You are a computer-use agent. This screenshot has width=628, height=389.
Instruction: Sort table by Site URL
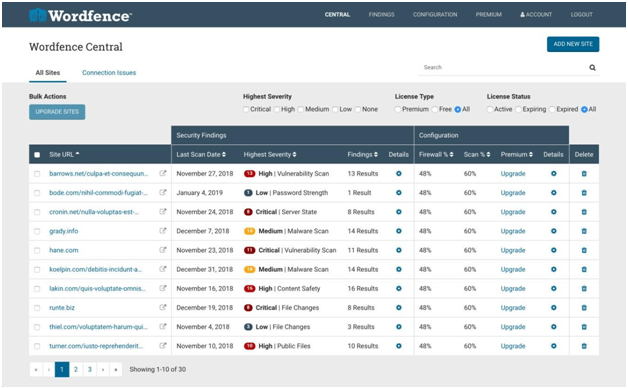tap(64, 155)
